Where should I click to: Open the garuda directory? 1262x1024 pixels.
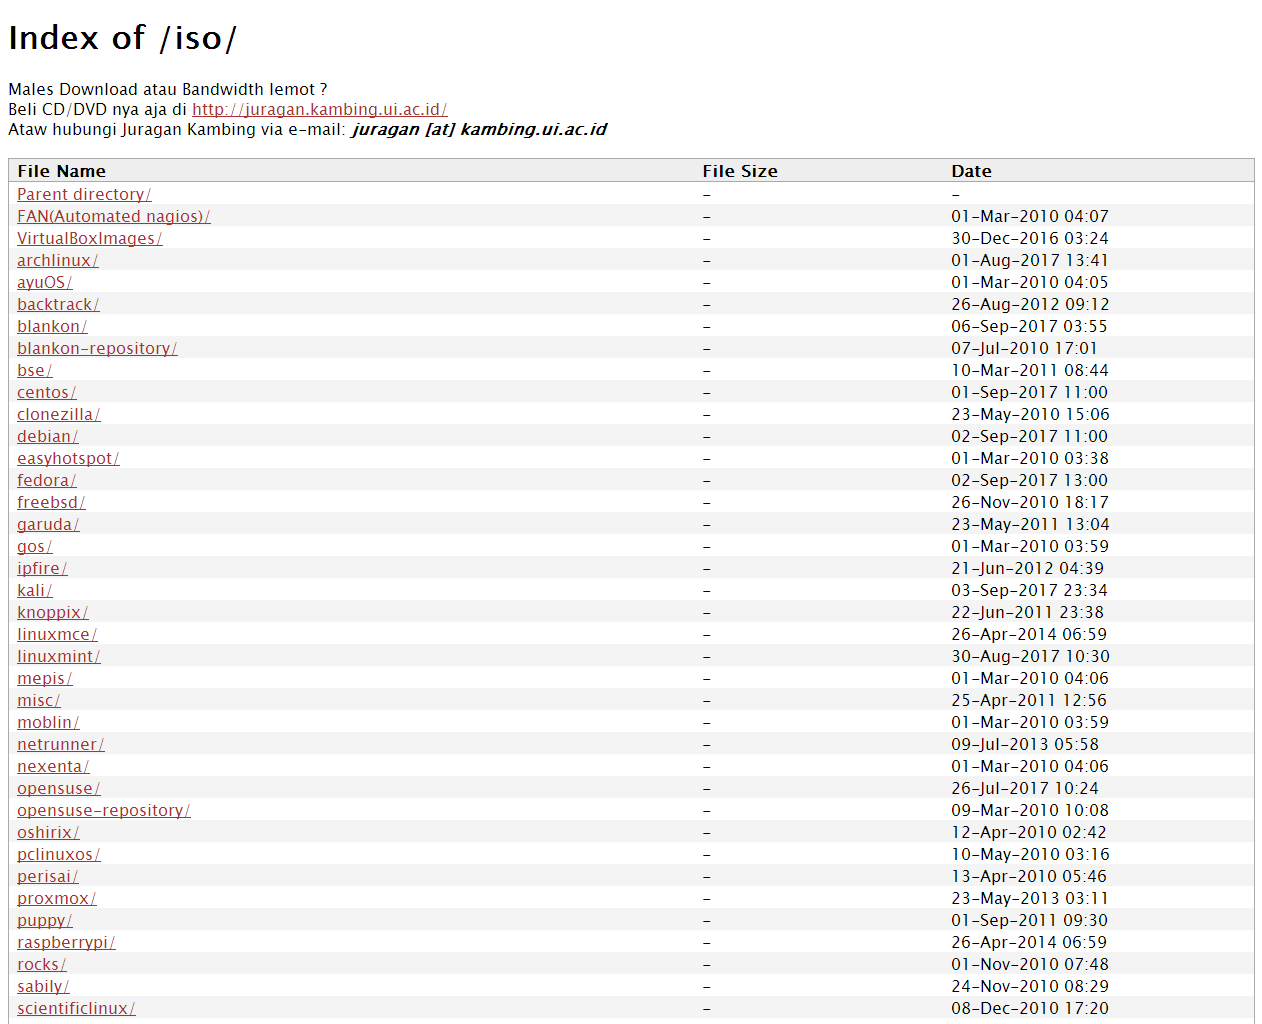point(48,524)
